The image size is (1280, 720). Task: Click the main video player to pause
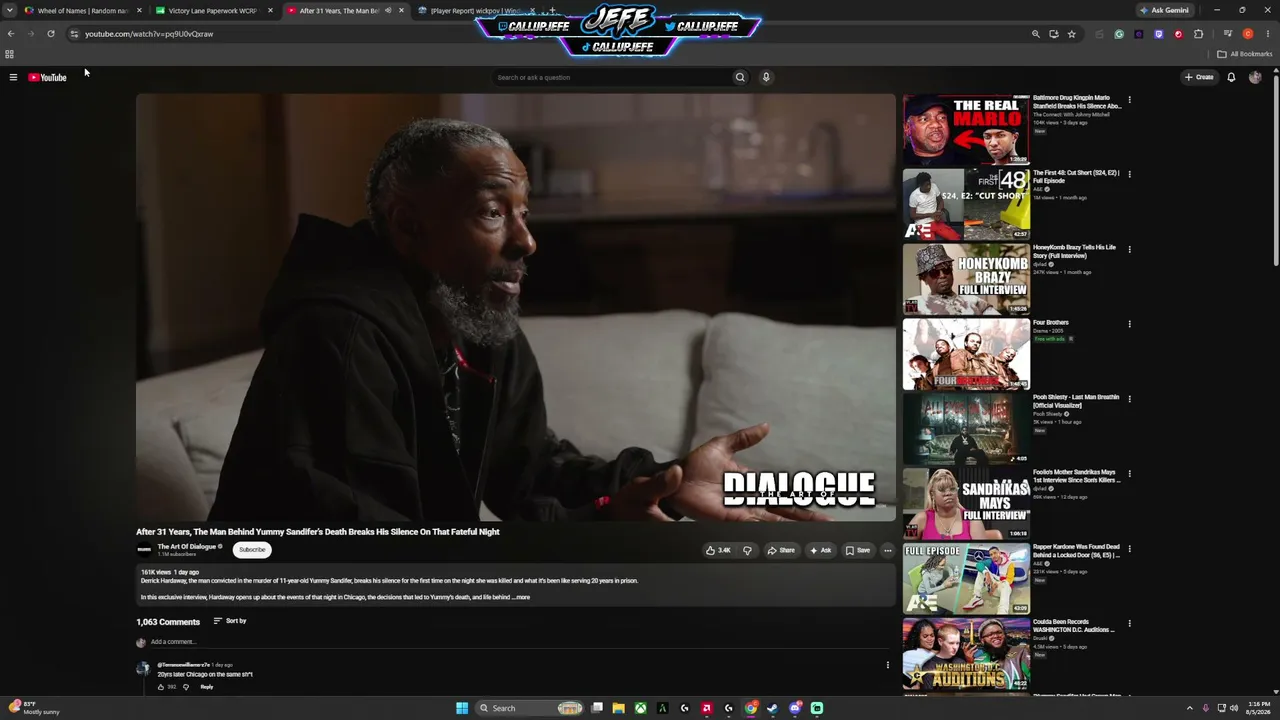516,307
